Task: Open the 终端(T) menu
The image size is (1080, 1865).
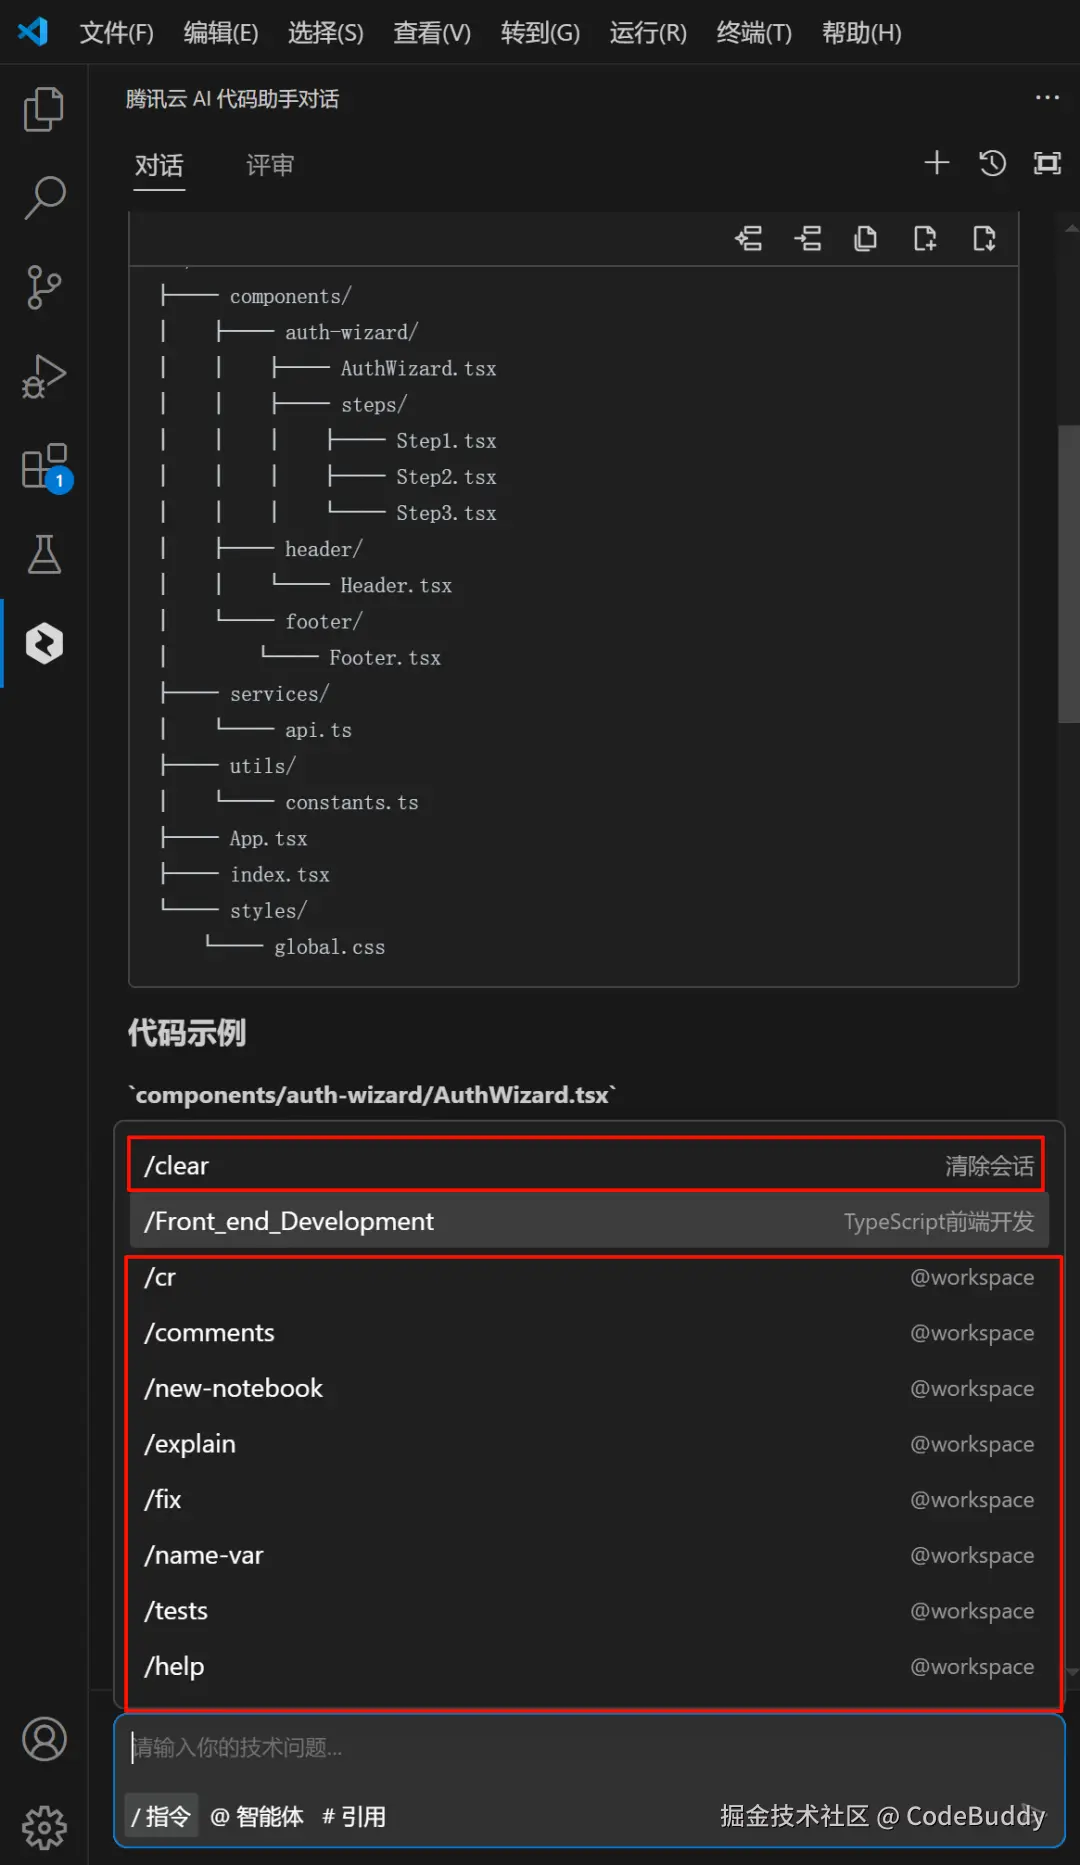Action: (x=754, y=33)
